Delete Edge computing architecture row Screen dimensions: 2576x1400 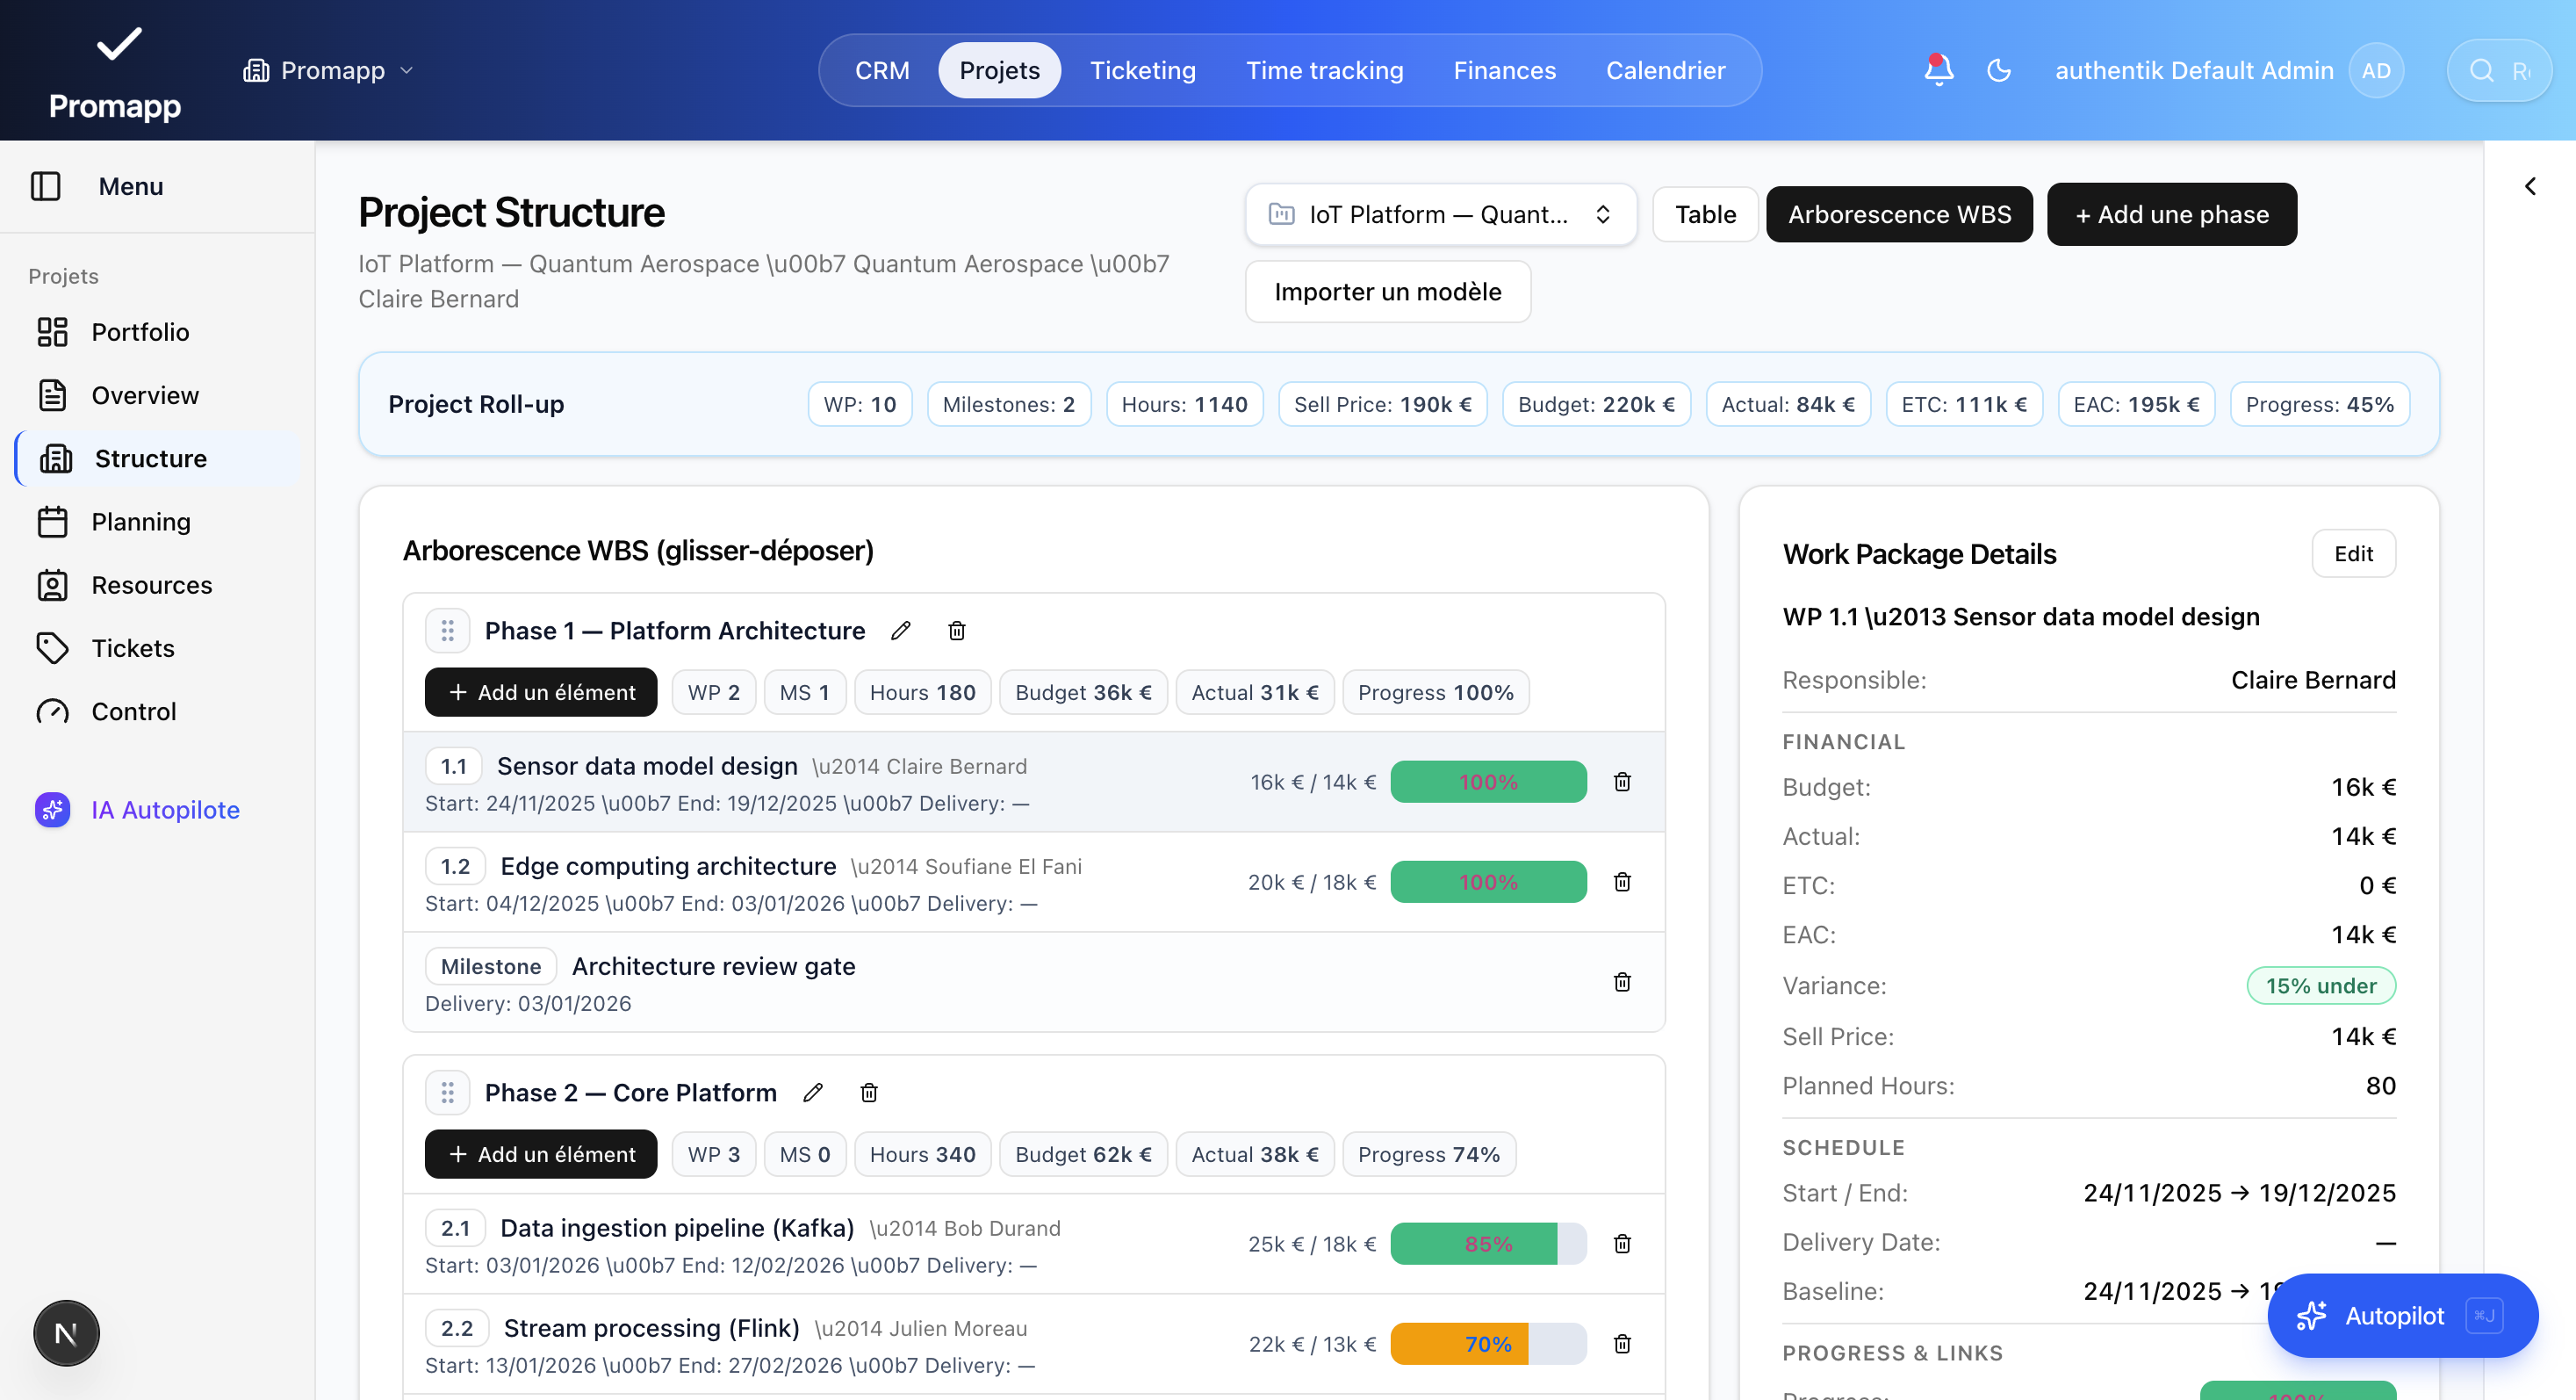pos(1622,882)
